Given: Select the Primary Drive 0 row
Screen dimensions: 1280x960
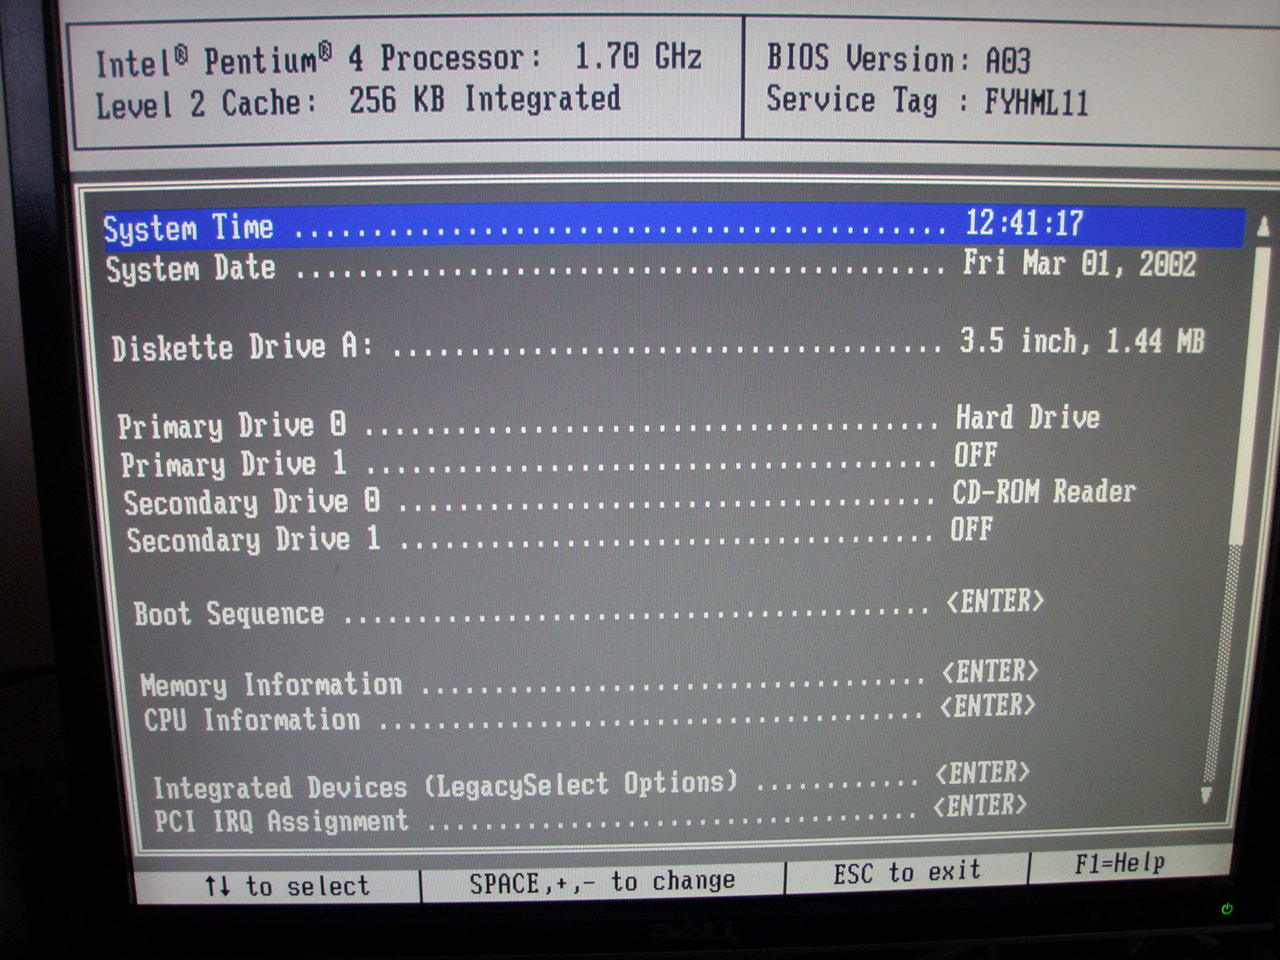Looking at the screenshot, I should (608, 421).
